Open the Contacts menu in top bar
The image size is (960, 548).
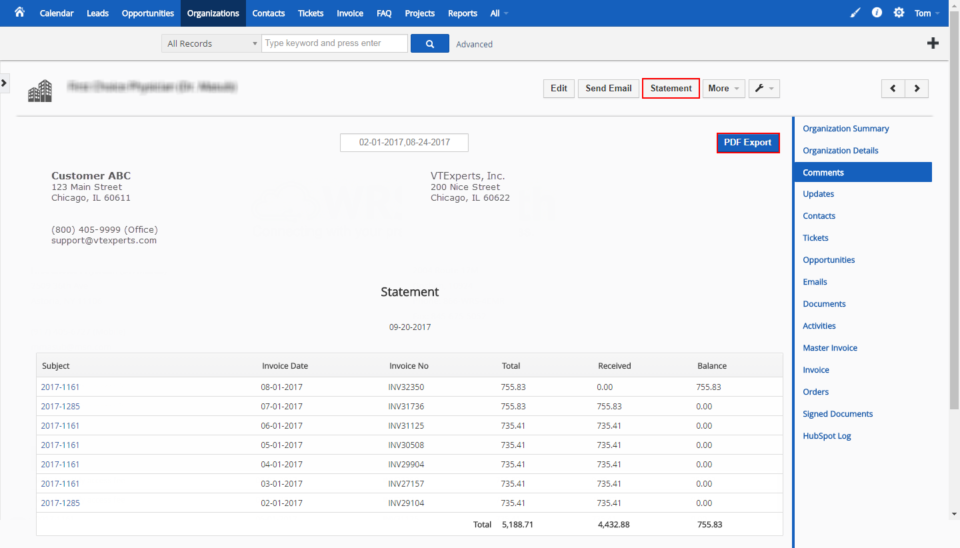click(x=268, y=13)
